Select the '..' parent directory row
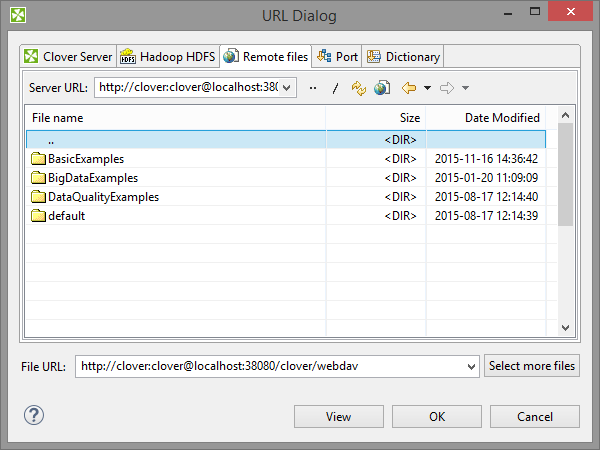Screen dimensions: 600x450 point(286,140)
